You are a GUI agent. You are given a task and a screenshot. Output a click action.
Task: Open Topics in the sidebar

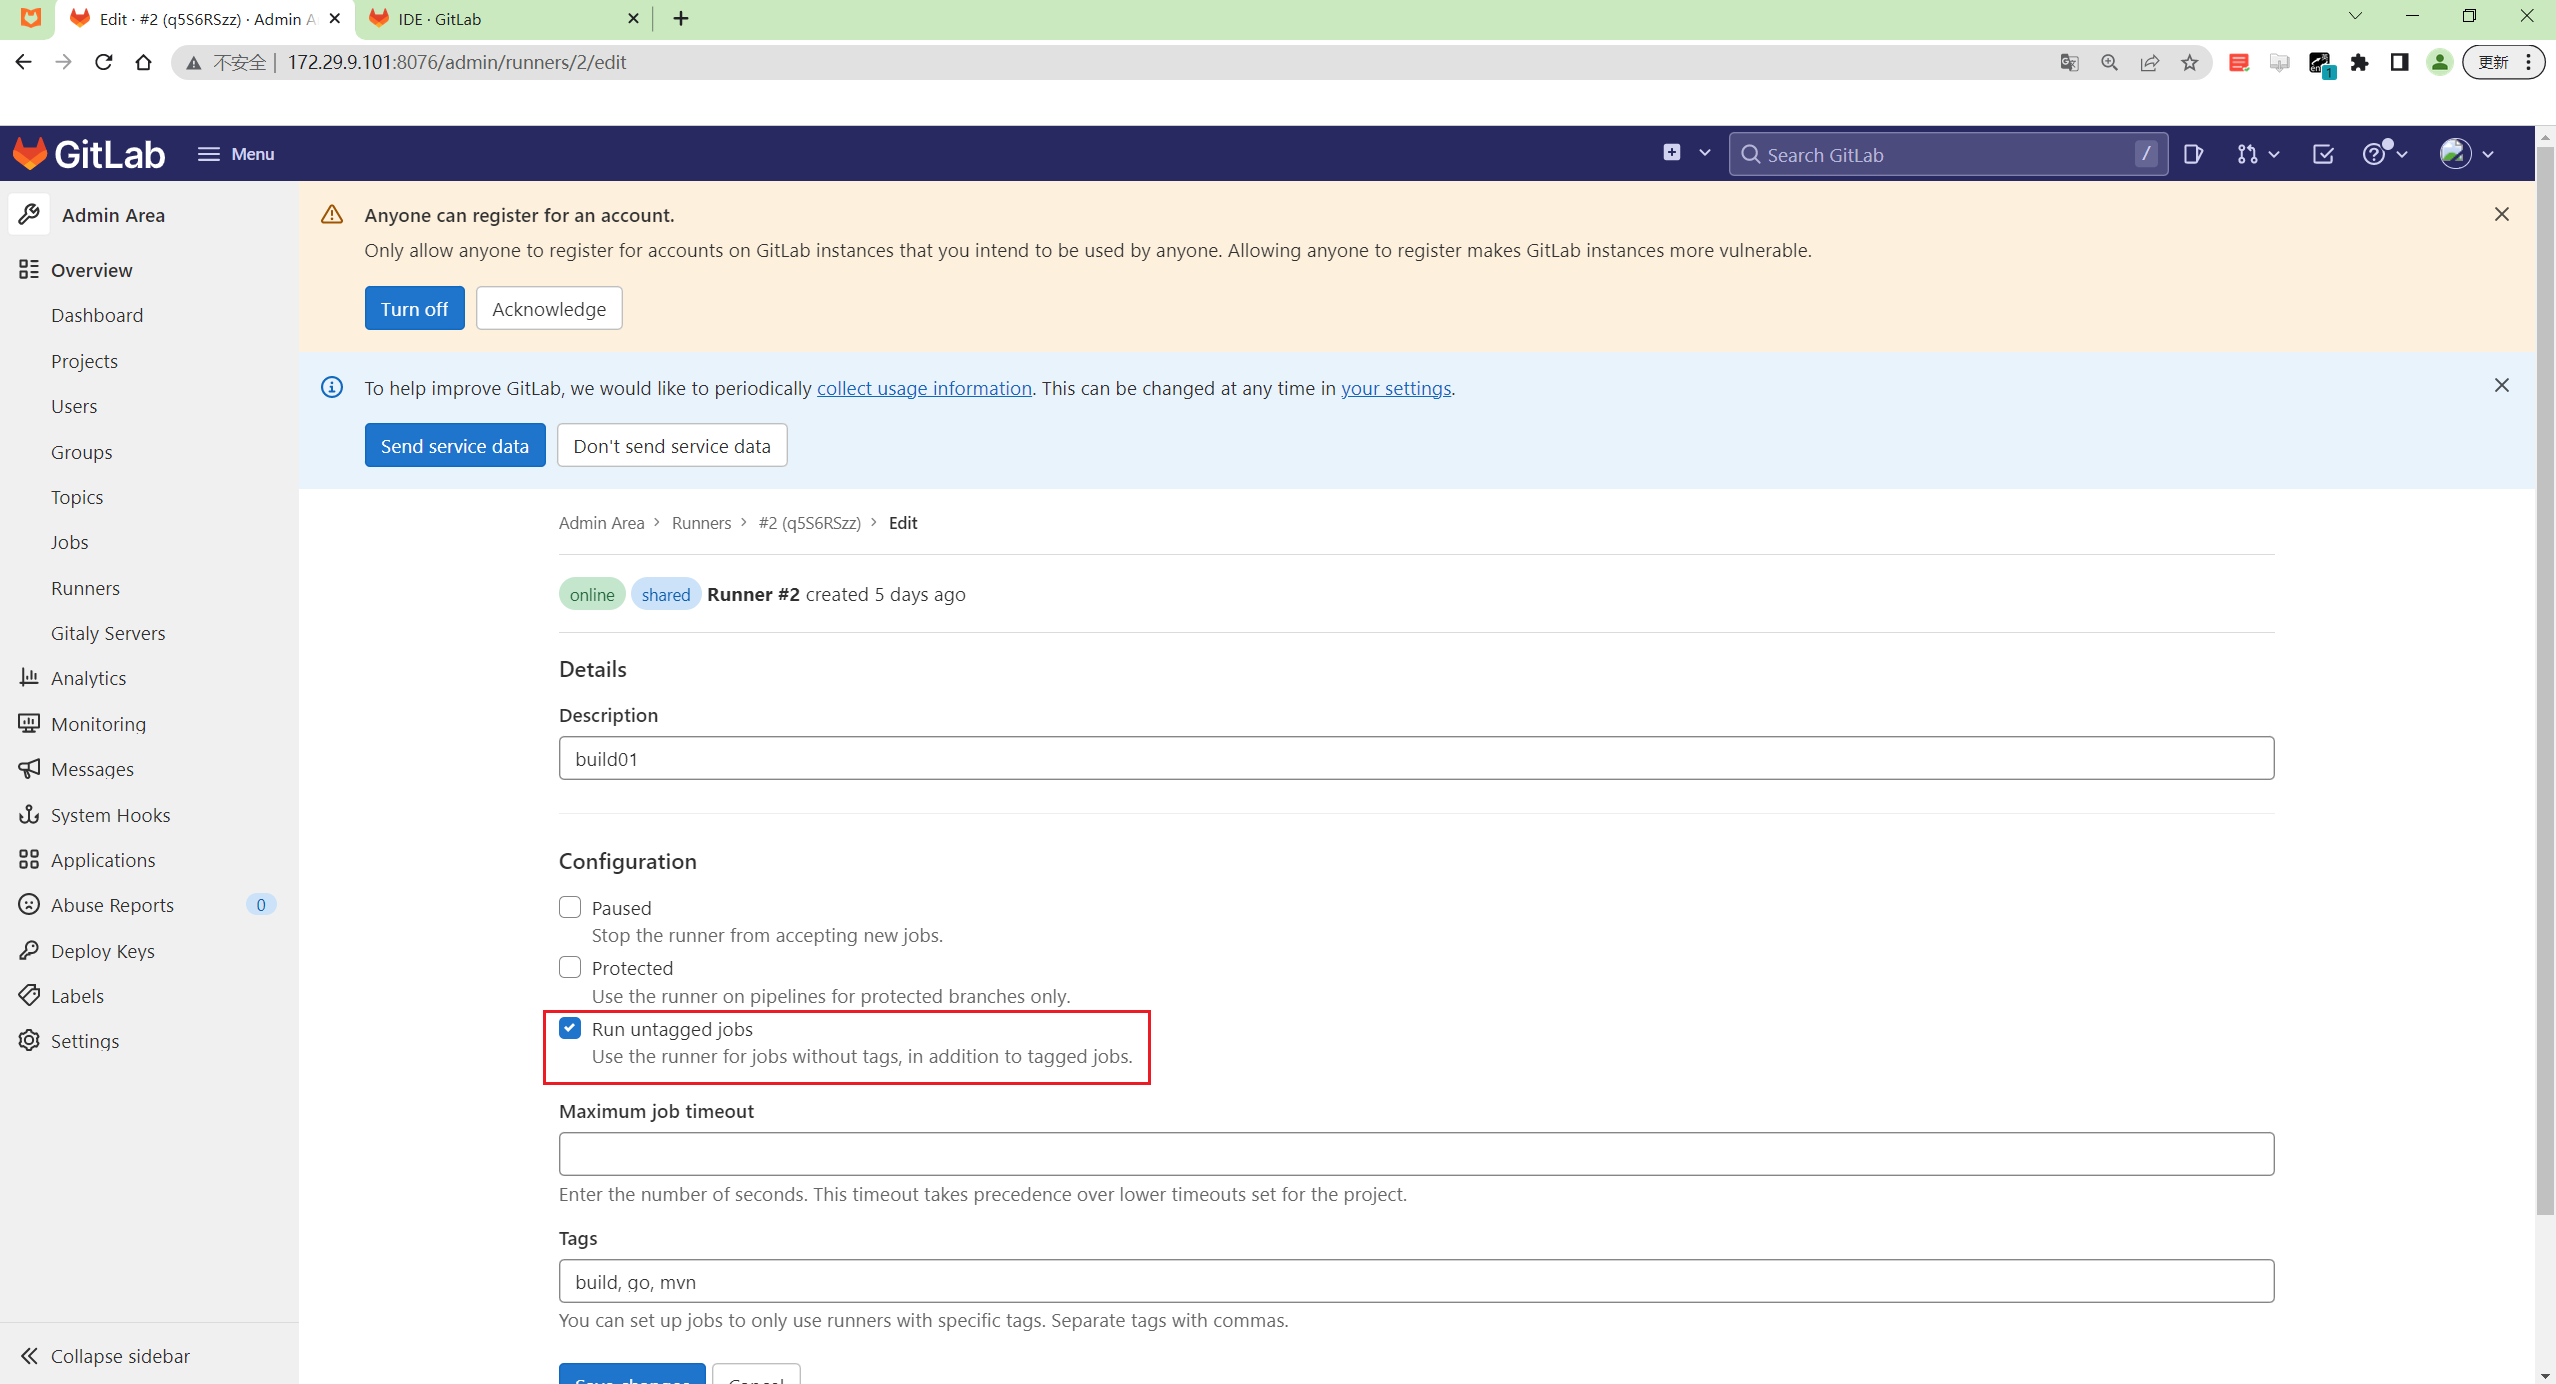[x=77, y=497]
